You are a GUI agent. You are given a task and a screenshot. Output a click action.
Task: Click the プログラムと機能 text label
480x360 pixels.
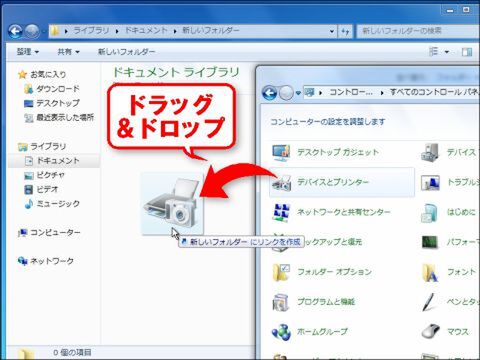click(326, 302)
